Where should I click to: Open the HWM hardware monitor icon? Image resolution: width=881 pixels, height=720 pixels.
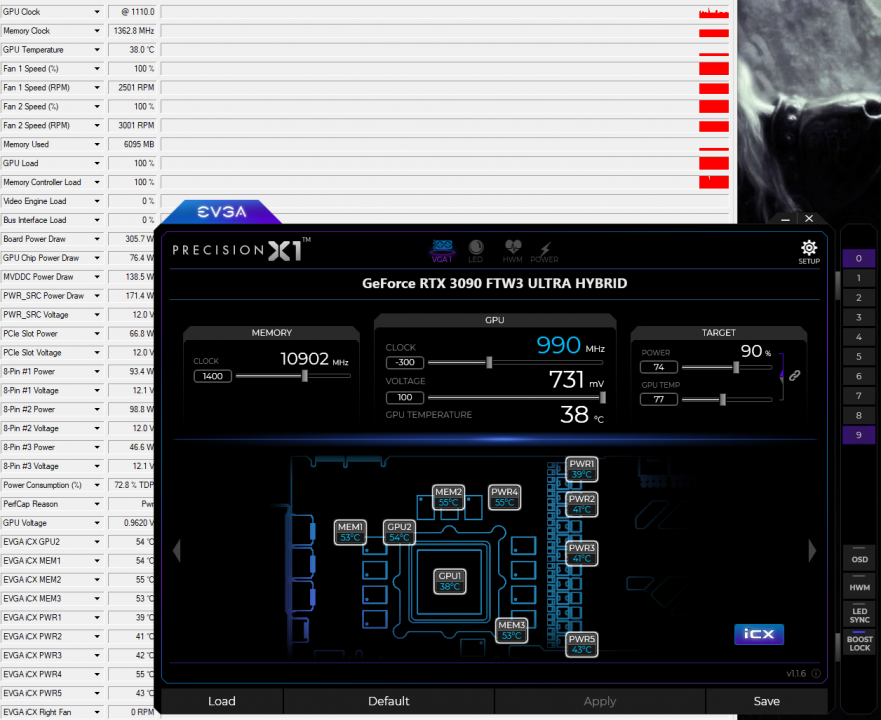point(513,250)
